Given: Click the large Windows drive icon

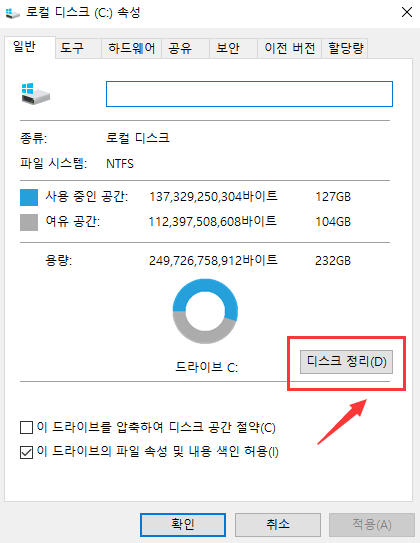Looking at the screenshot, I should coord(36,94).
